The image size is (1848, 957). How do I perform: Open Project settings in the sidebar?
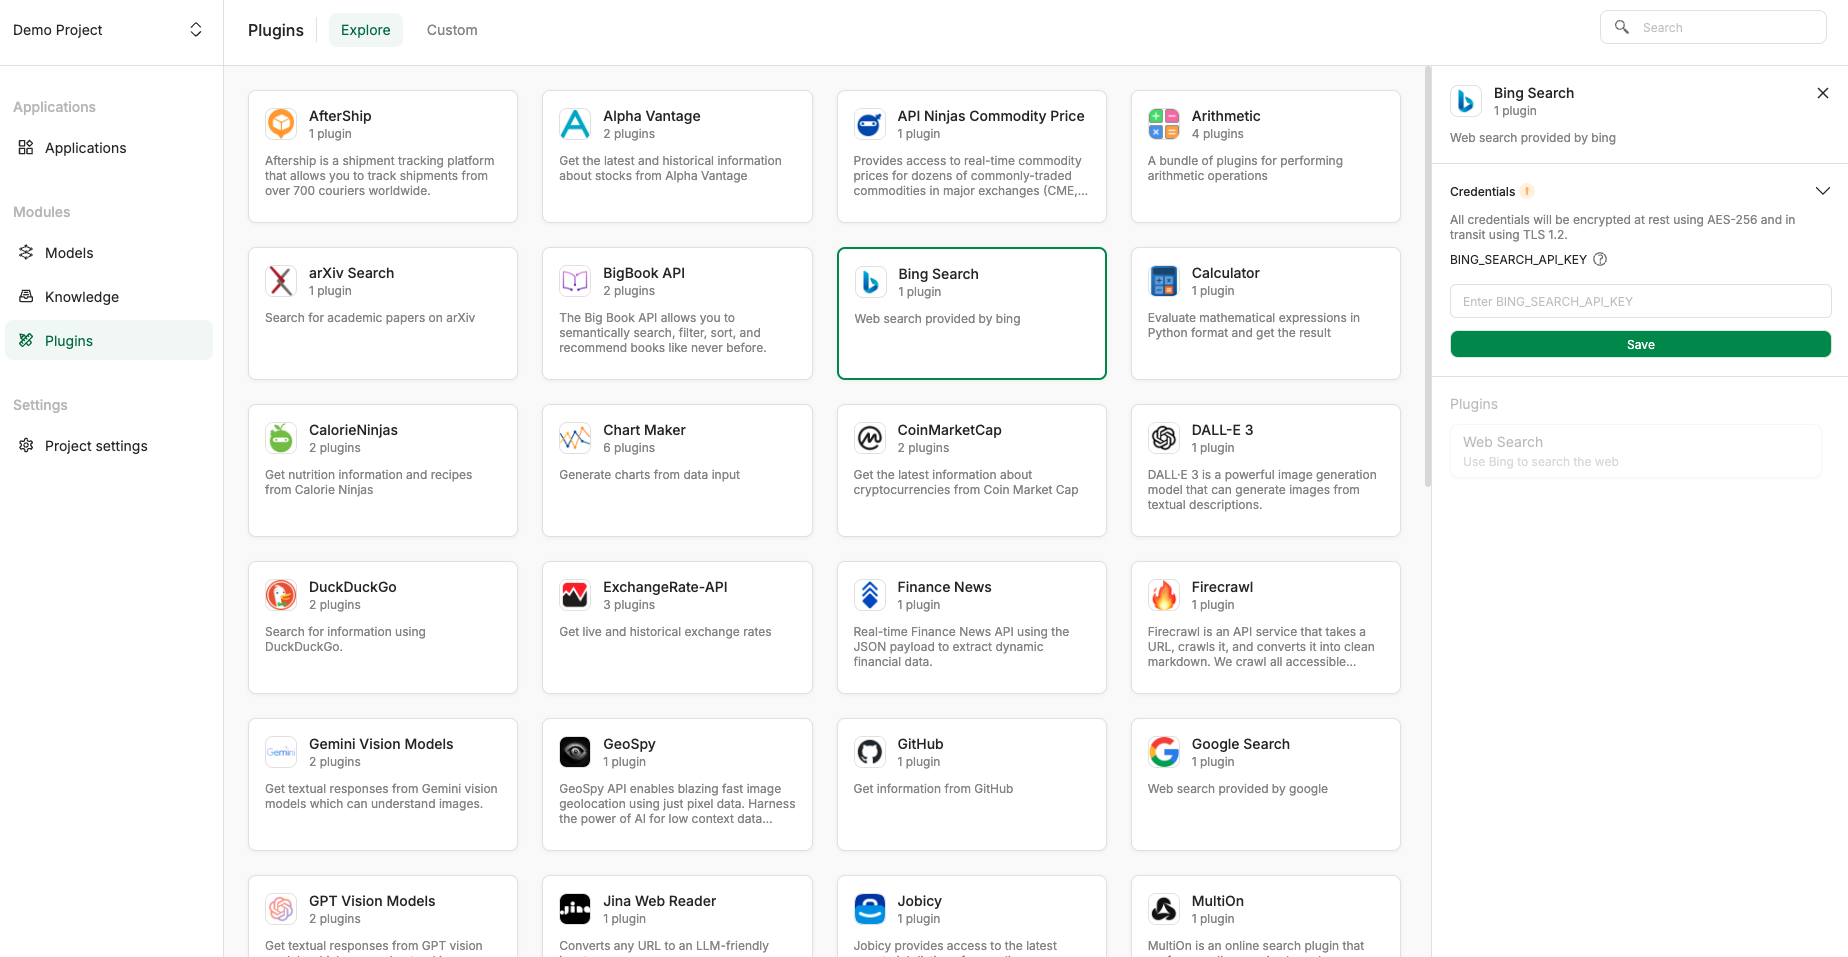[109, 446]
